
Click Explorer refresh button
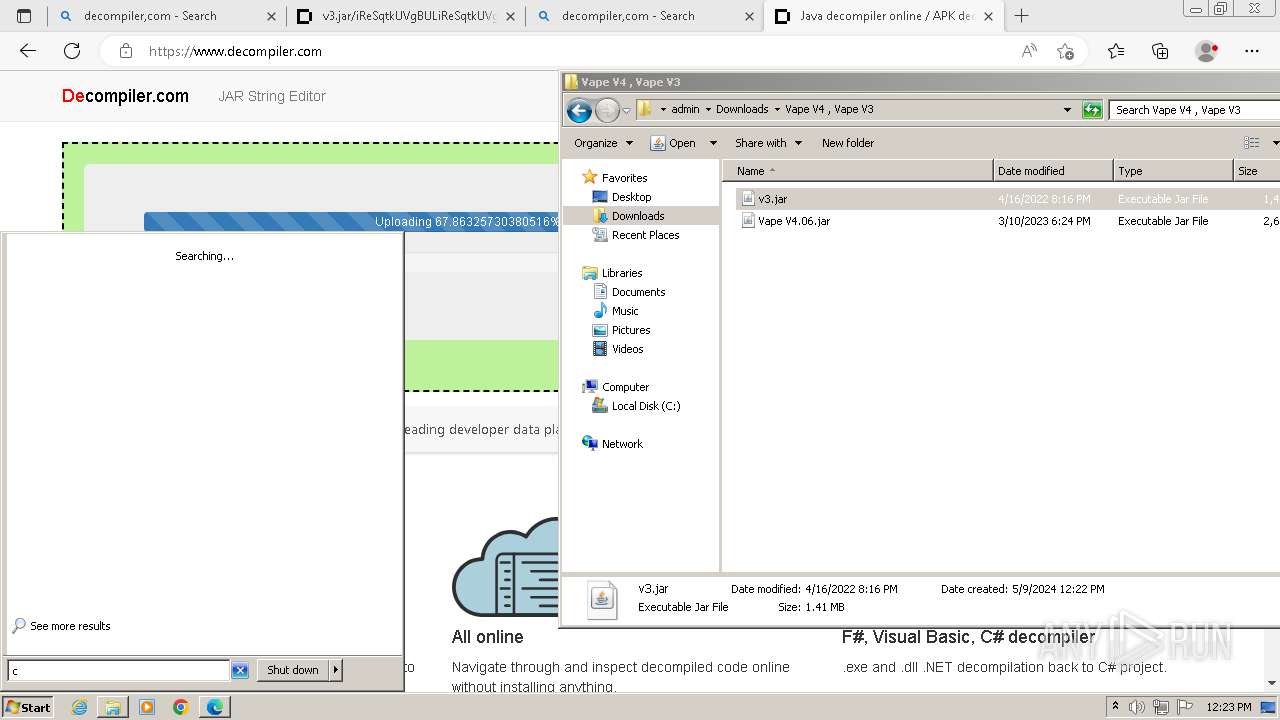coord(1092,109)
